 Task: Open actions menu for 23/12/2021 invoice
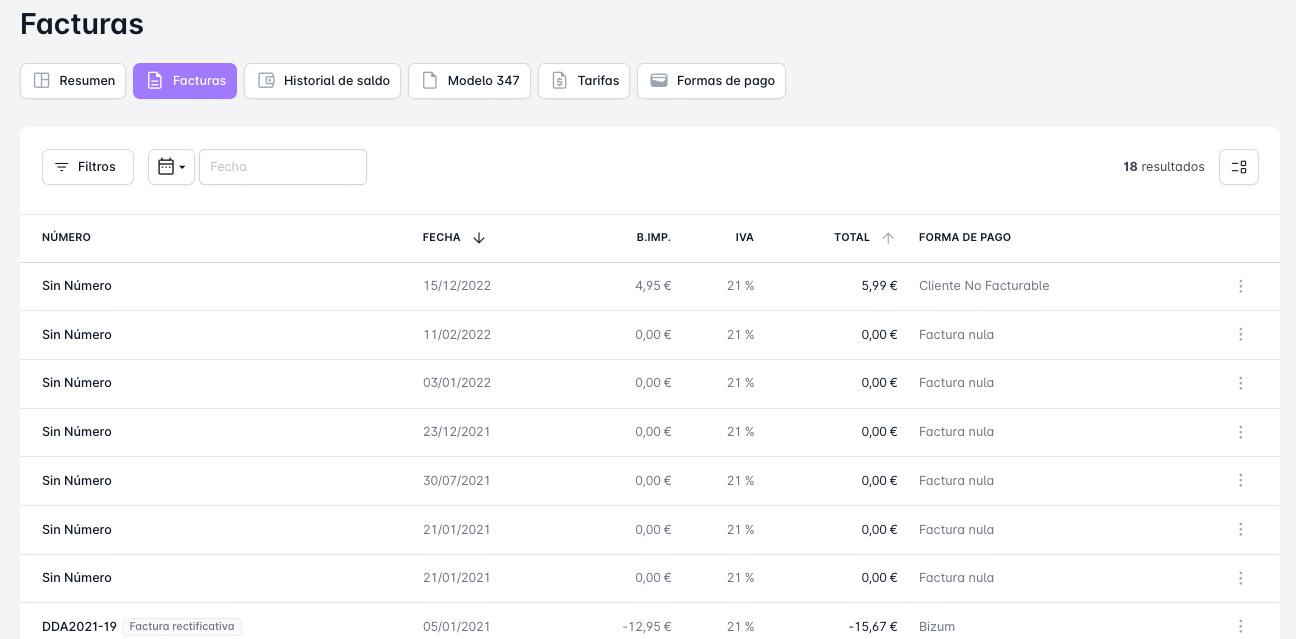(x=1240, y=432)
